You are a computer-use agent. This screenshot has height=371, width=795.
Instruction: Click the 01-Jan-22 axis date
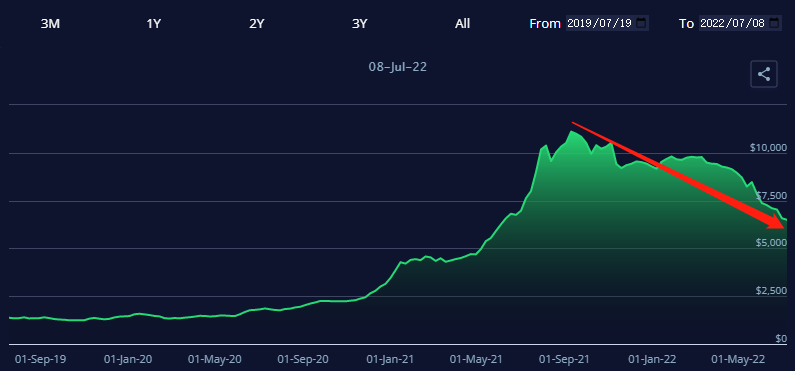pyautogui.click(x=652, y=359)
